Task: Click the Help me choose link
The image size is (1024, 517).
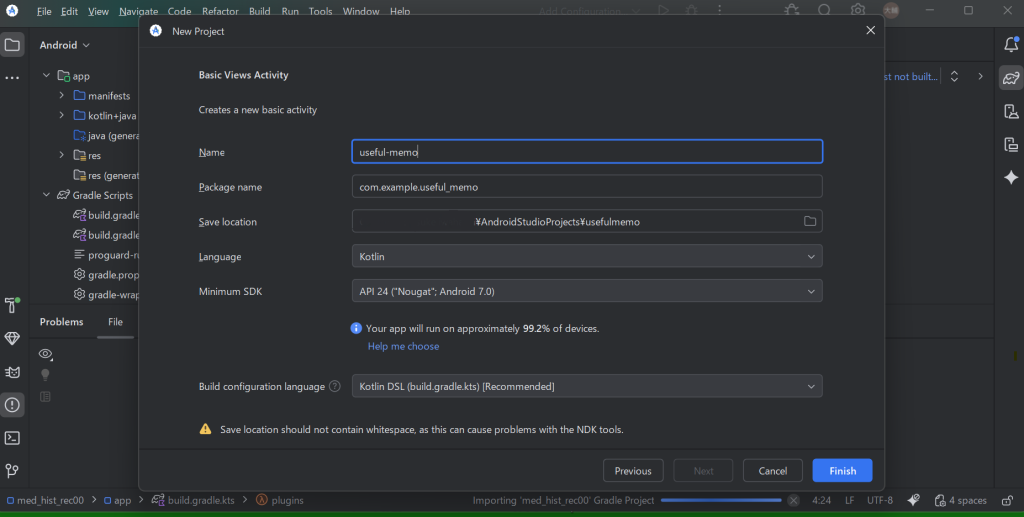Action: tap(403, 346)
